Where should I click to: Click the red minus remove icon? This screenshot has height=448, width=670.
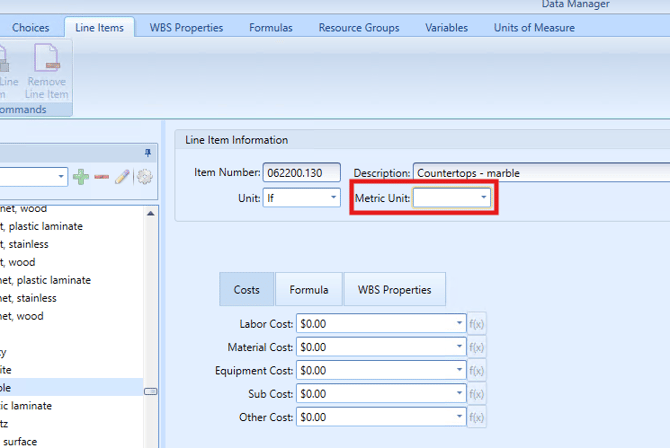click(x=101, y=177)
